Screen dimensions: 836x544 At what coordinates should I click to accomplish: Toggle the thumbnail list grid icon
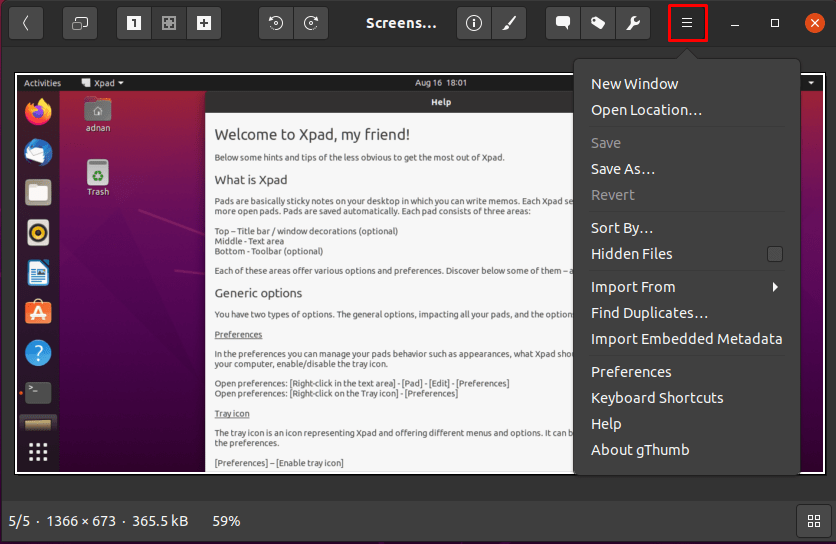pos(814,521)
